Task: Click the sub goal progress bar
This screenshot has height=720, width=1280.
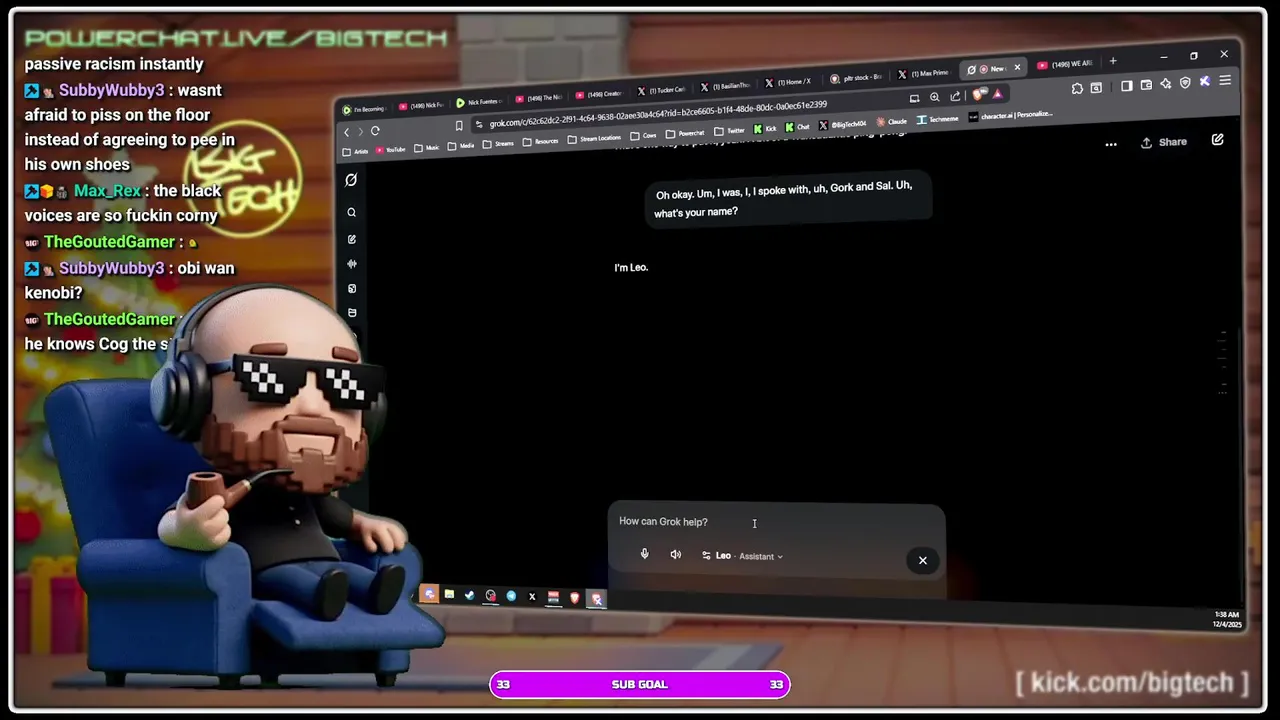Action: (640, 684)
